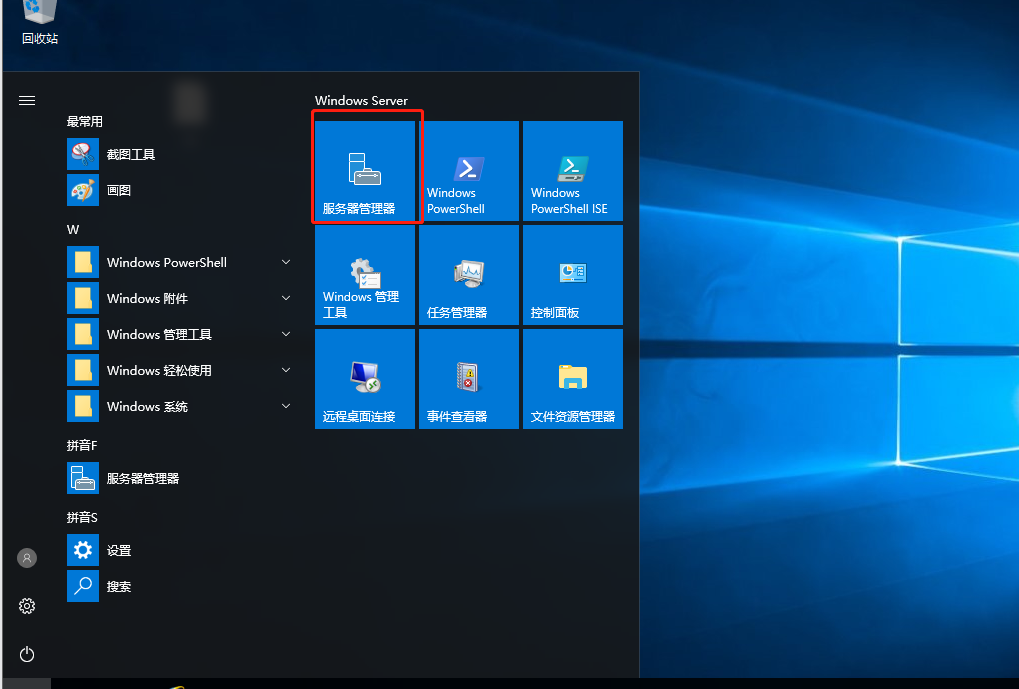Click the 截图工具 scissors icon

(83, 154)
